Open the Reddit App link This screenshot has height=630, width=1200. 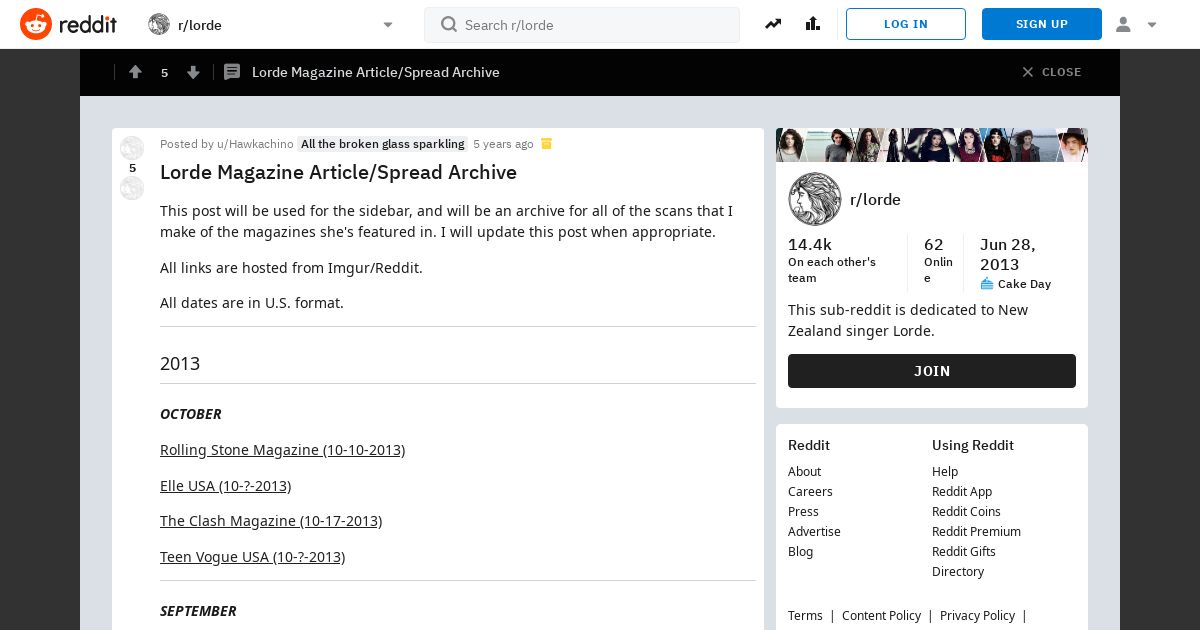[x=962, y=492]
